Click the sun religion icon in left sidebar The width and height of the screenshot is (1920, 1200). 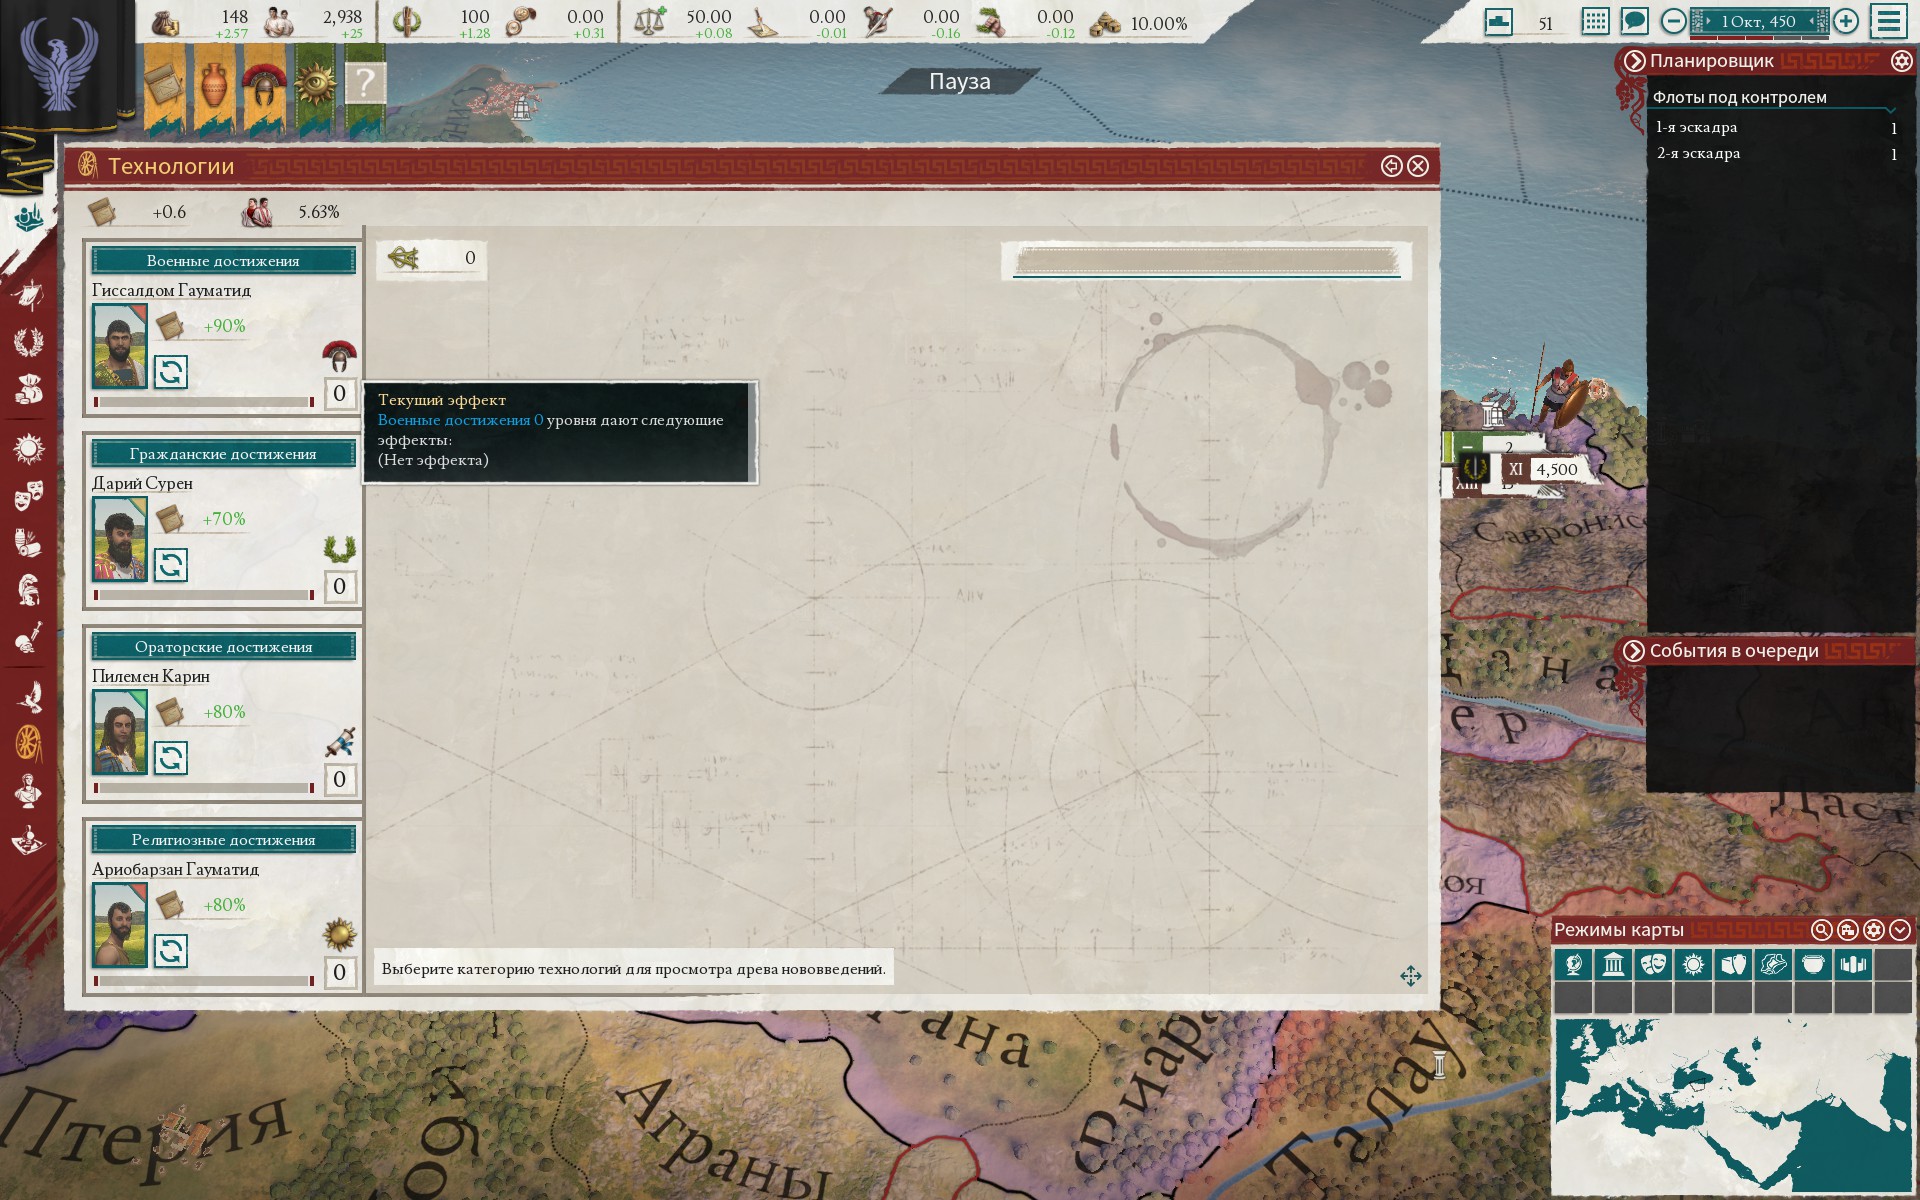(29, 448)
